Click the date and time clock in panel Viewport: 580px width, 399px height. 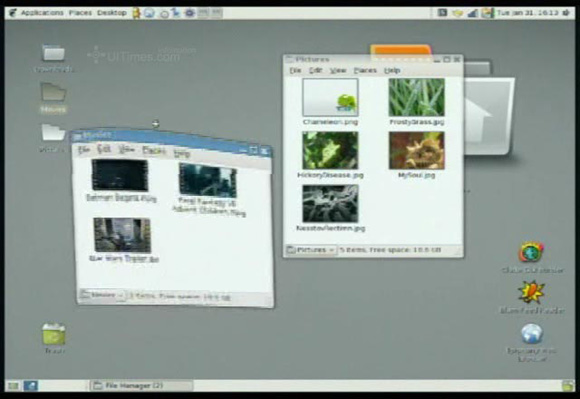(x=527, y=13)
